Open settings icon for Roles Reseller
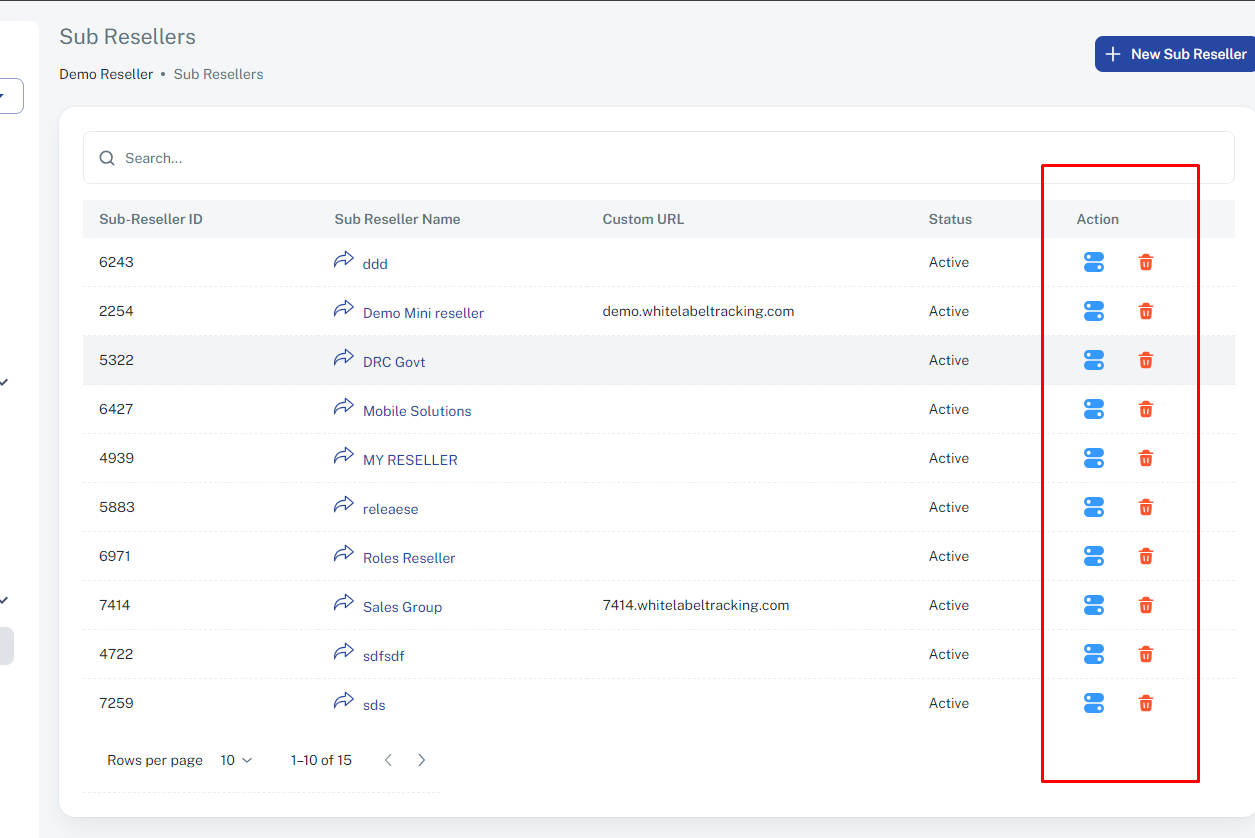Image resolution: width=1255 pixels, height=838 pixels. pyautogui.click(x=1094, y=556)
